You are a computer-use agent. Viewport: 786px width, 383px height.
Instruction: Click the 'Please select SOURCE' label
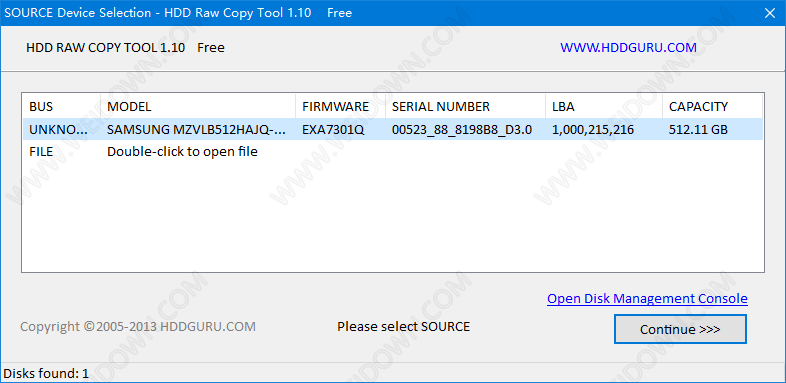pyautogui.click(x=404, y=327)
